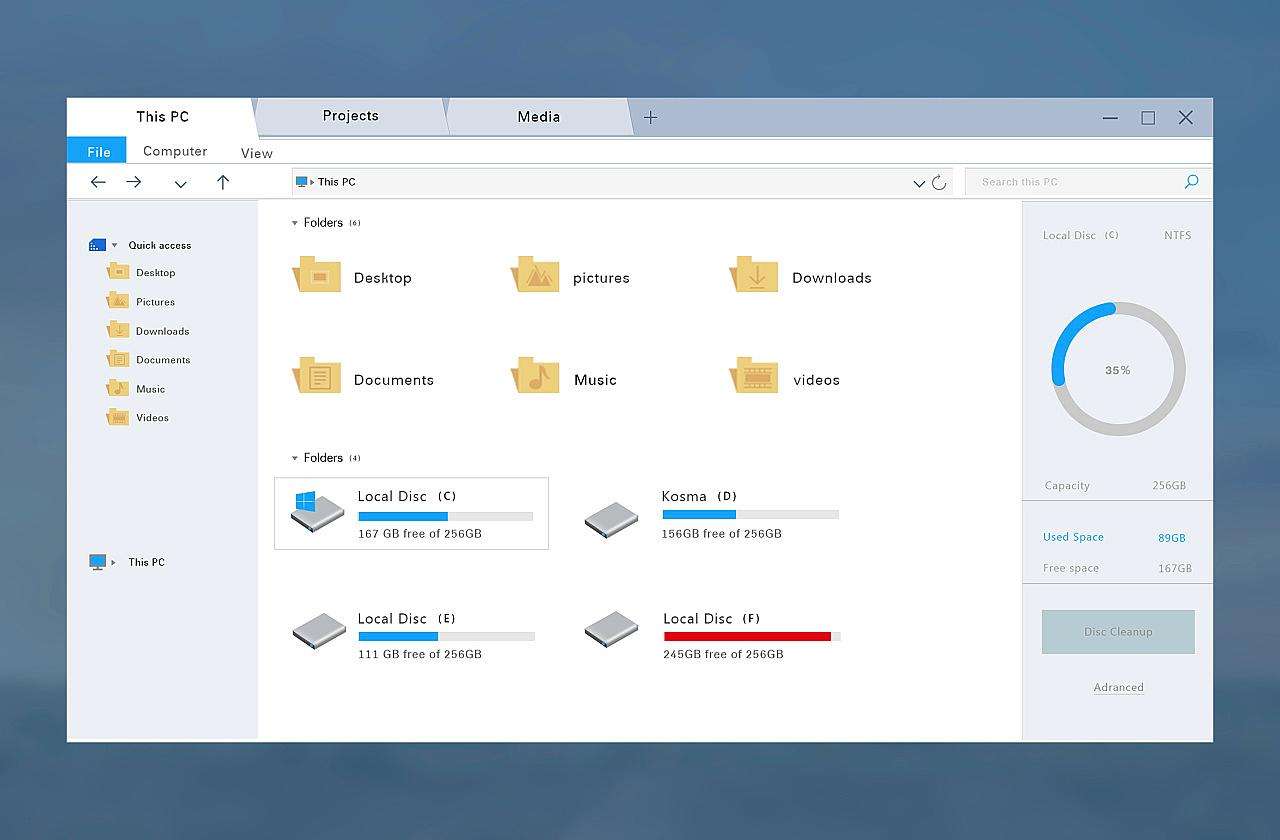This screenshot has width=1280, height=840.
Task: Go forward with the right arrow
Action: [x=134, y=182]
